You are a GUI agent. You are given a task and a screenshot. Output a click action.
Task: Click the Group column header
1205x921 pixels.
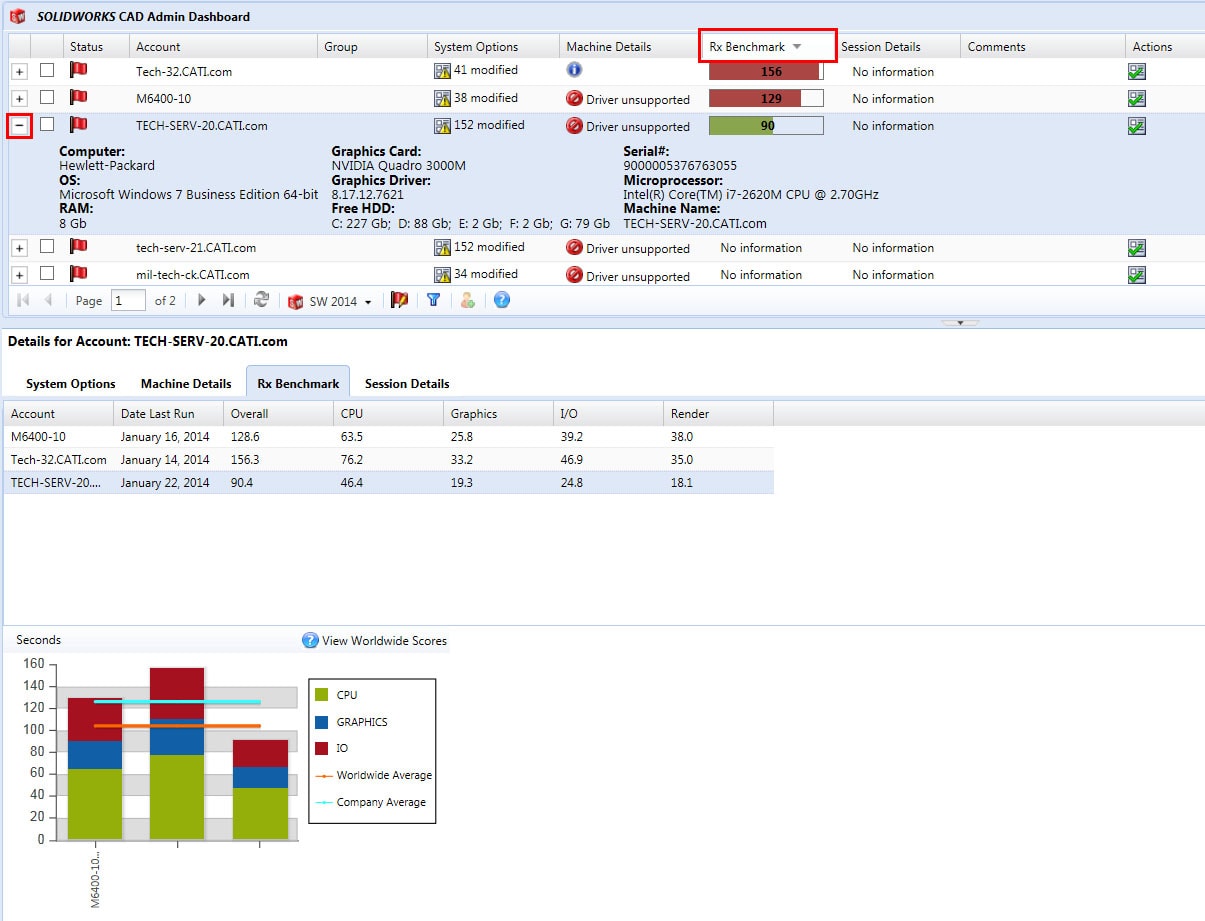[x=373, y=46]
